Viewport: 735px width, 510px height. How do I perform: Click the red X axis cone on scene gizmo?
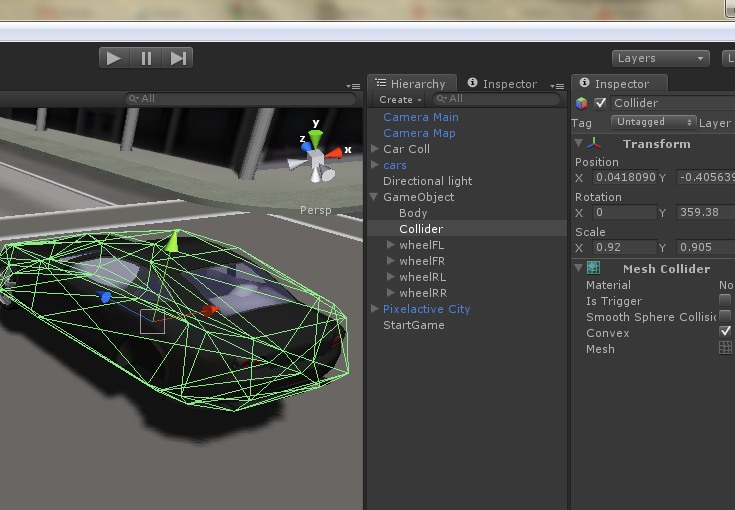[335, 152]
